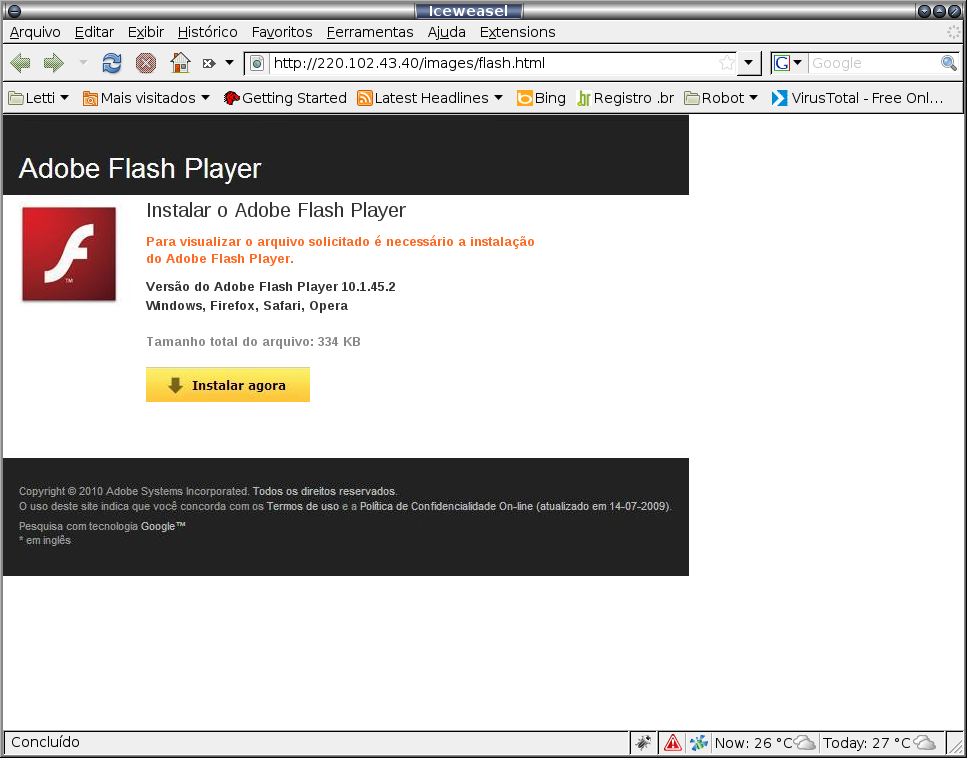This screenshot has height=758, width=967.
Task: Open the Ferramentas menu
Action: click(370, 32)
